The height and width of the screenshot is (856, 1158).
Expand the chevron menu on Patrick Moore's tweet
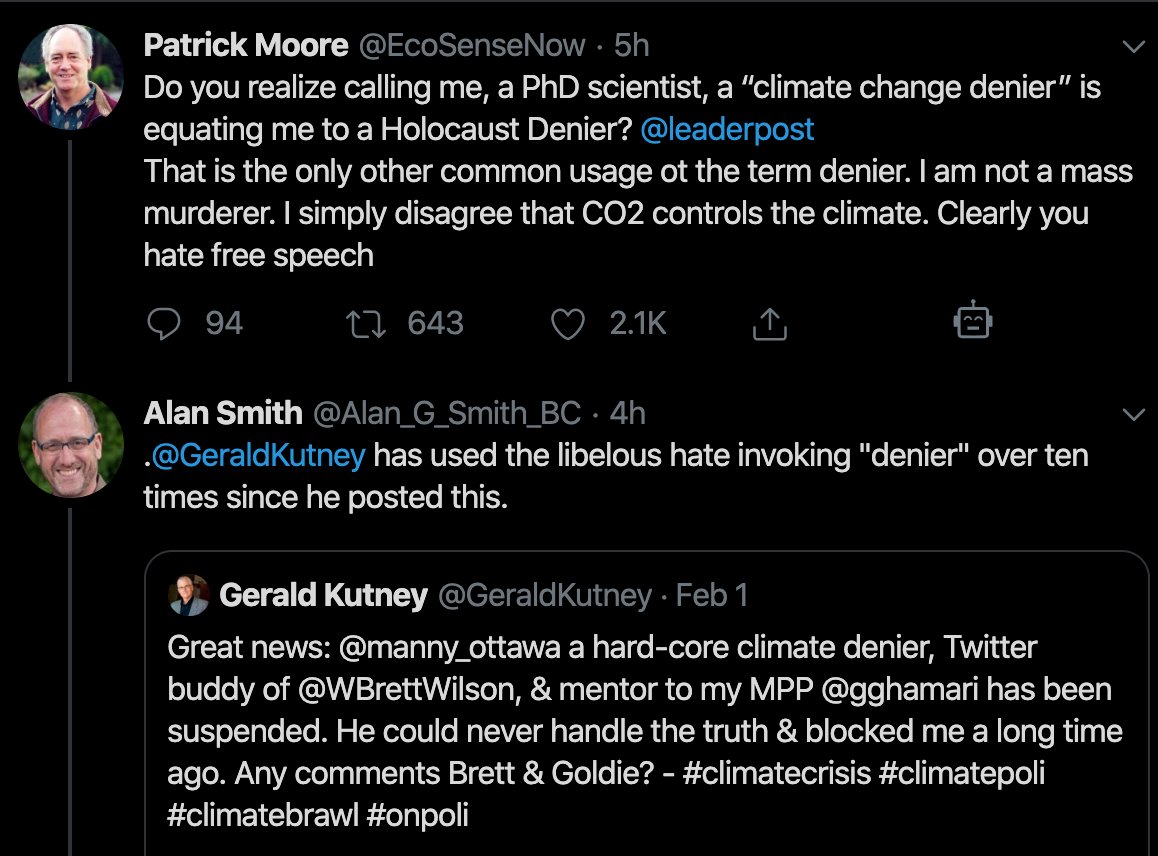point(1134,46)
